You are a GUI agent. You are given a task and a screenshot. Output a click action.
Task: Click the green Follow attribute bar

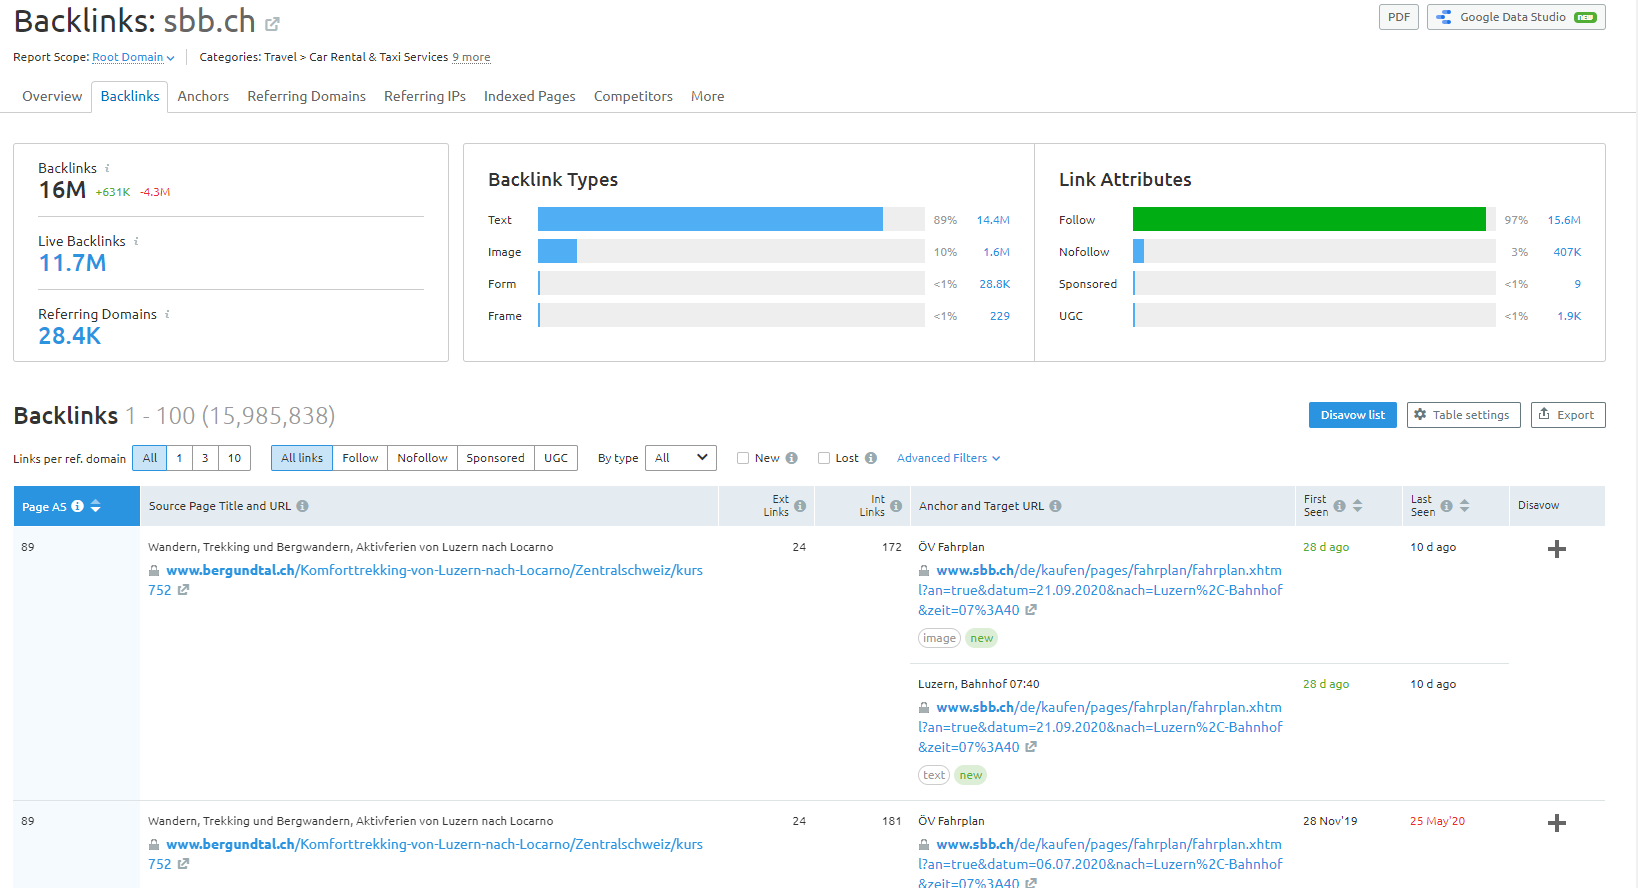pos(1309,219)
